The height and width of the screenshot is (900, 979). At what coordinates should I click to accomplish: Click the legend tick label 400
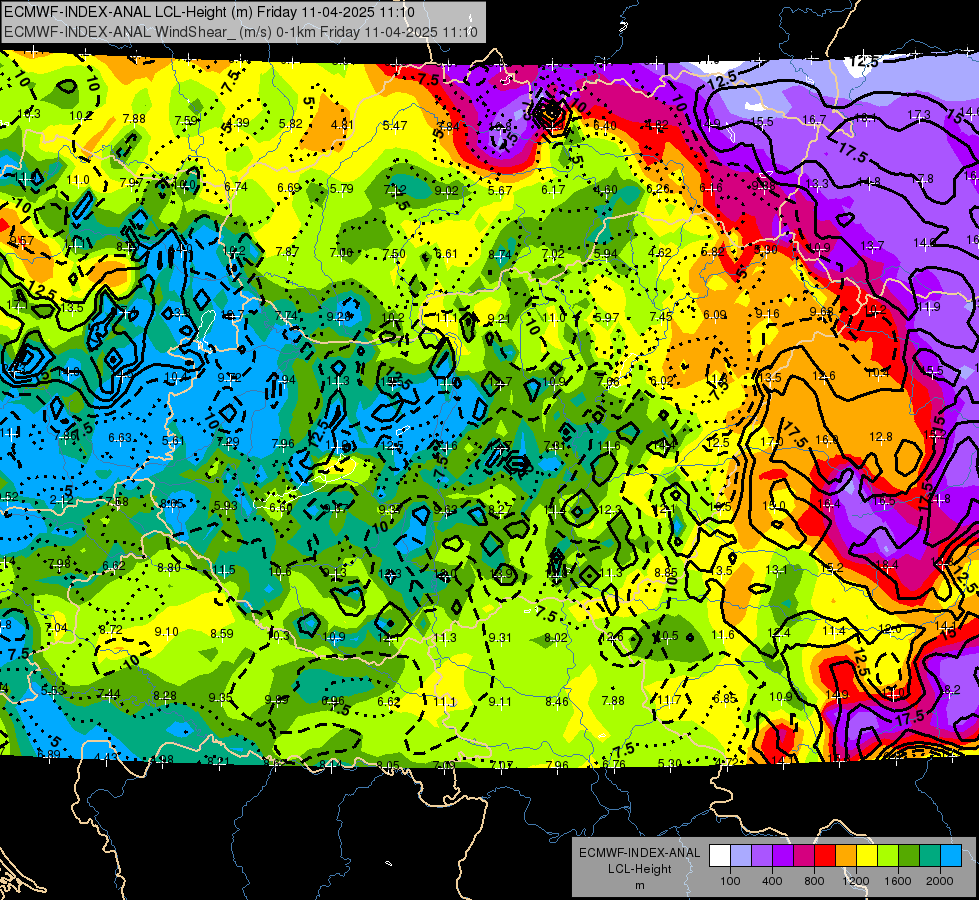tap(772, 881)
